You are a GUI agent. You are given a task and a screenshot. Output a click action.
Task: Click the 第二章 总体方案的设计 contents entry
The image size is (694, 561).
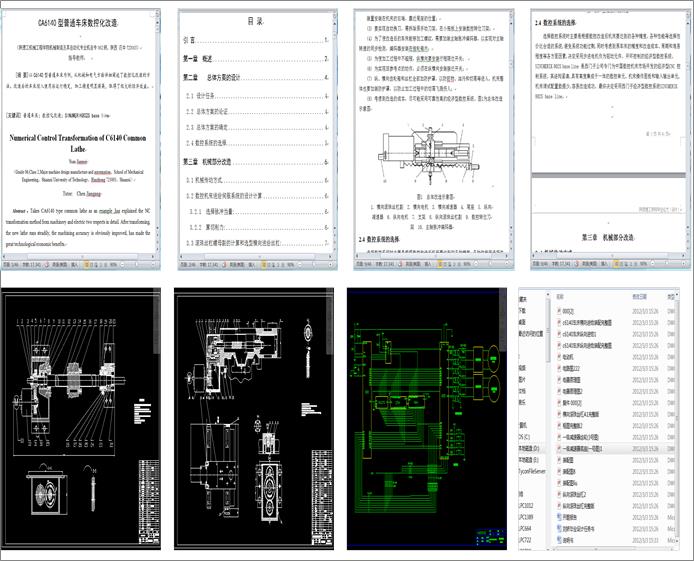(x=256, y=78)
